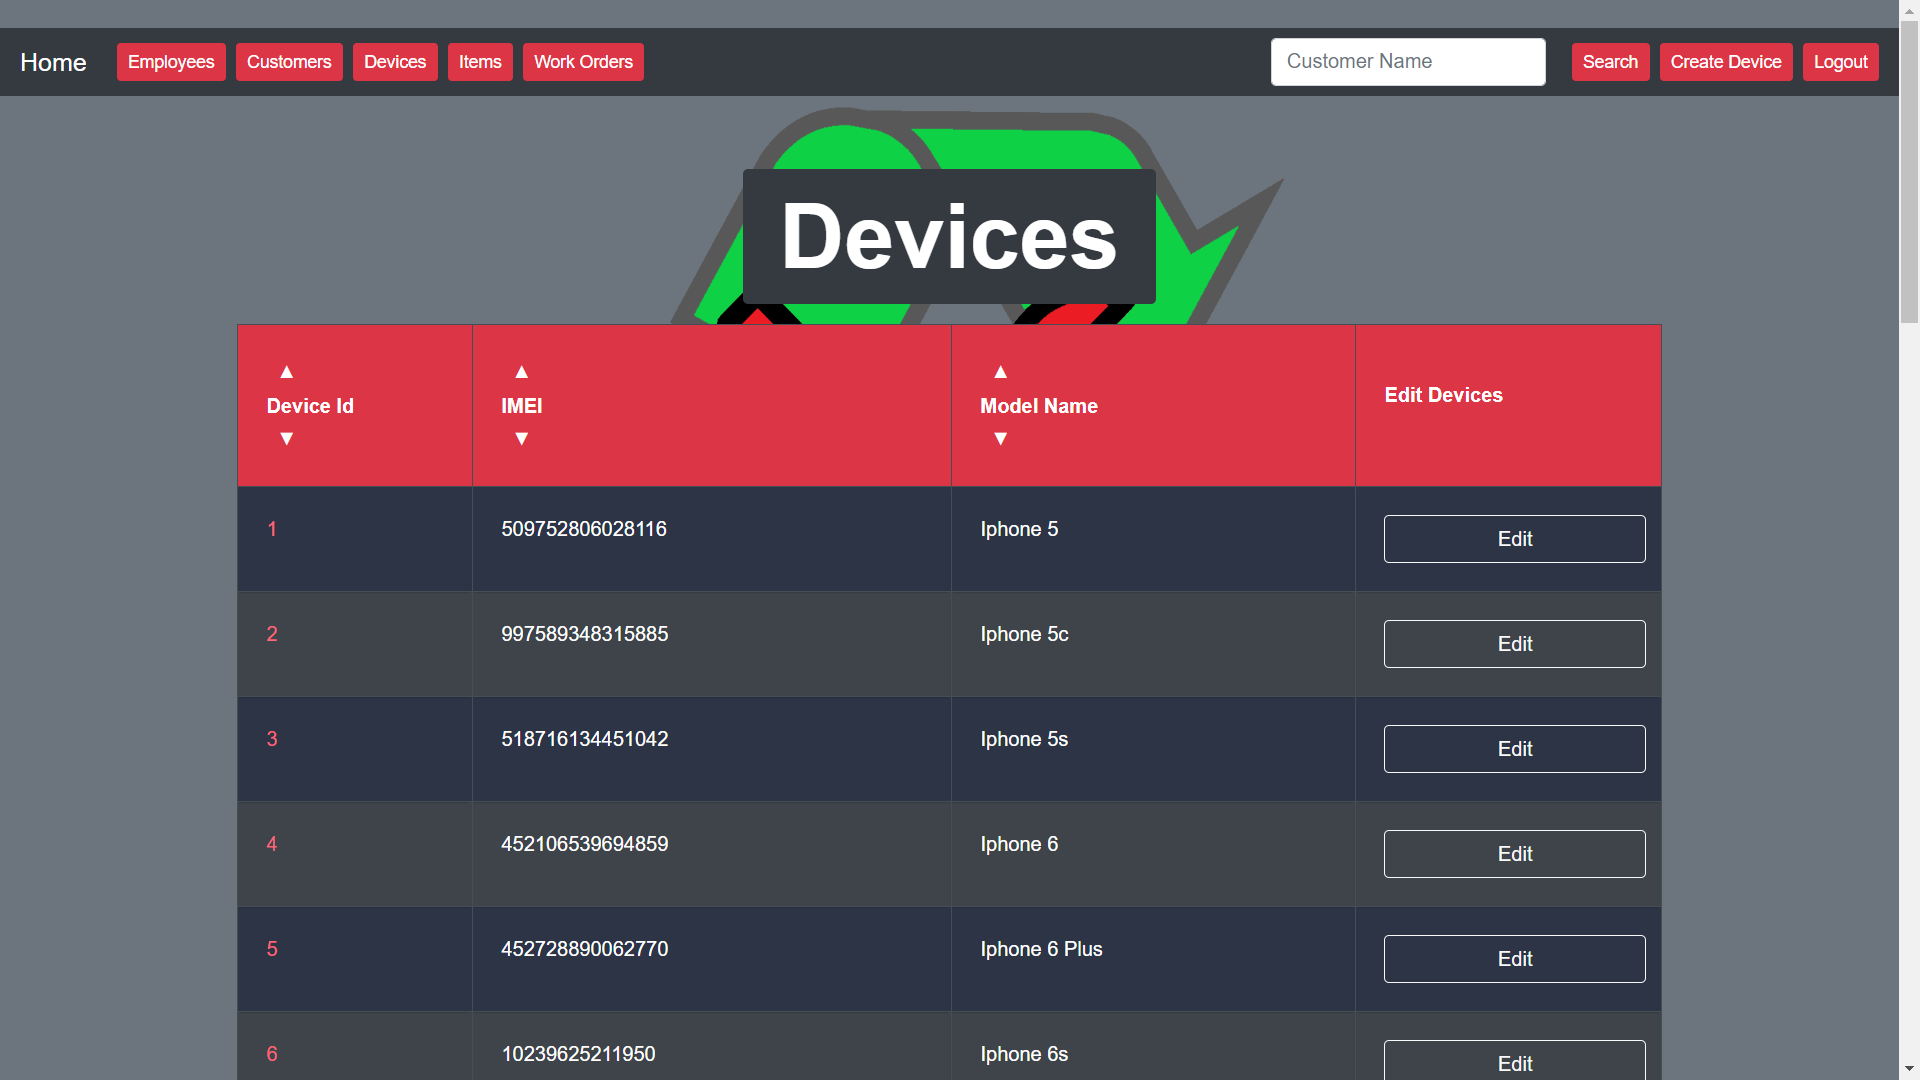Sort IMEI column descending arrow
This screenshot has height=1080, width=1920.
coord(521,439)
